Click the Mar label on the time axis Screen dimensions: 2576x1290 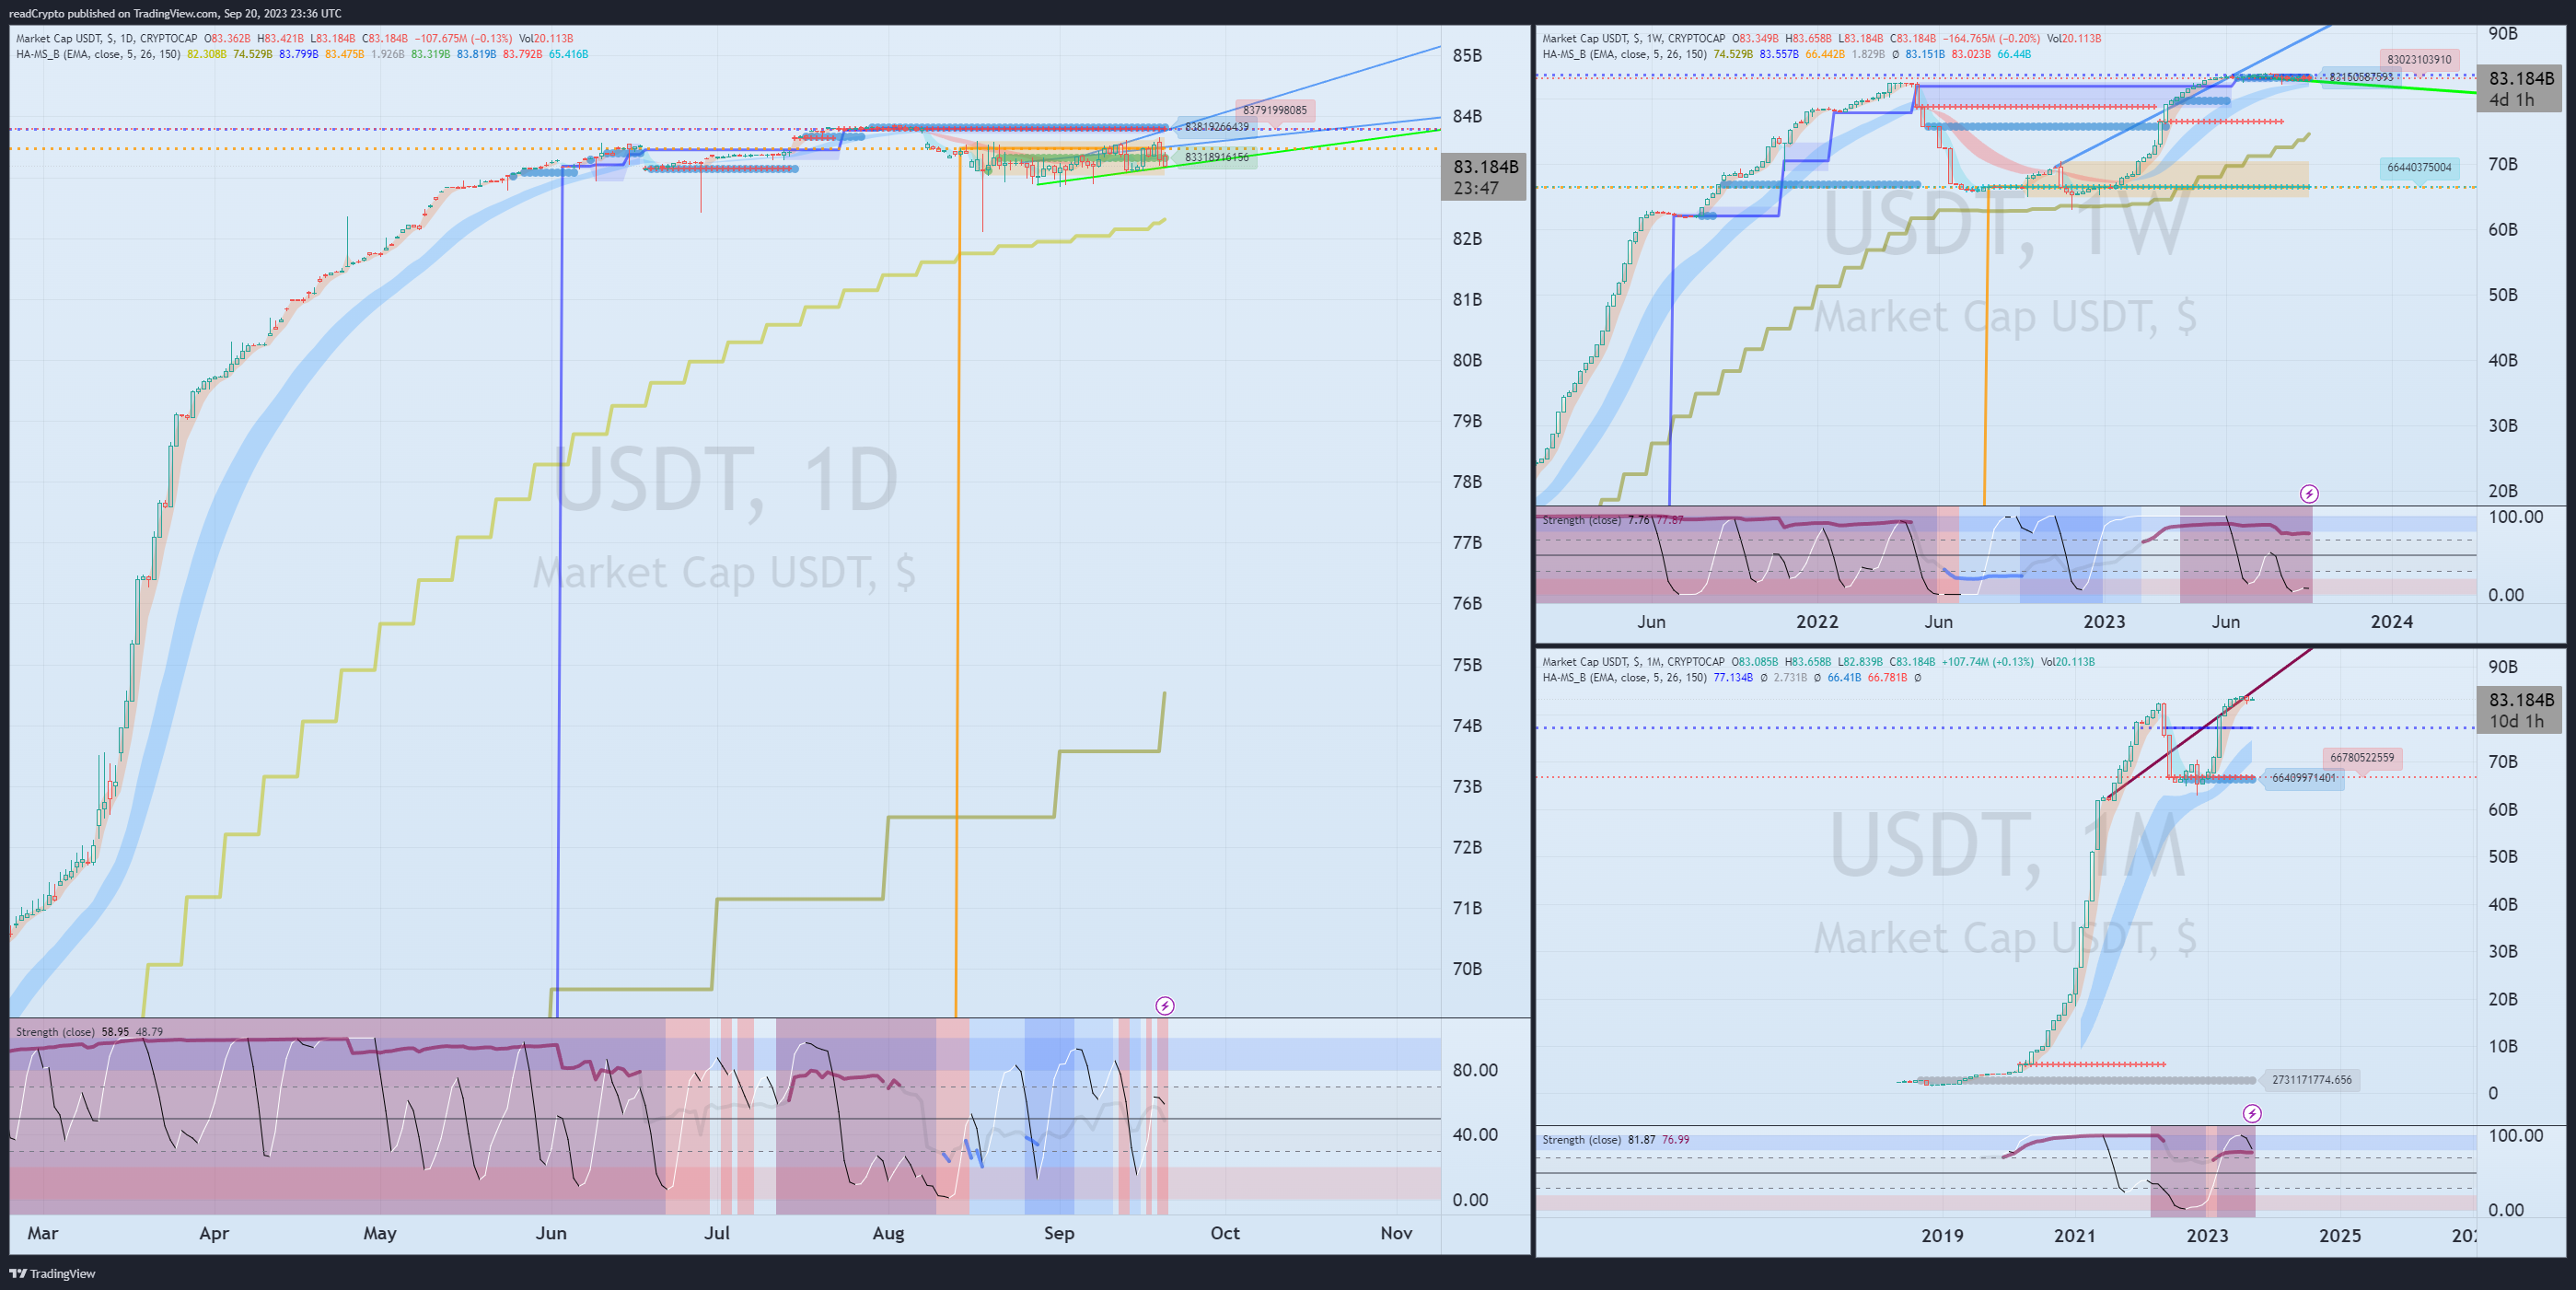pos(42,1233)
